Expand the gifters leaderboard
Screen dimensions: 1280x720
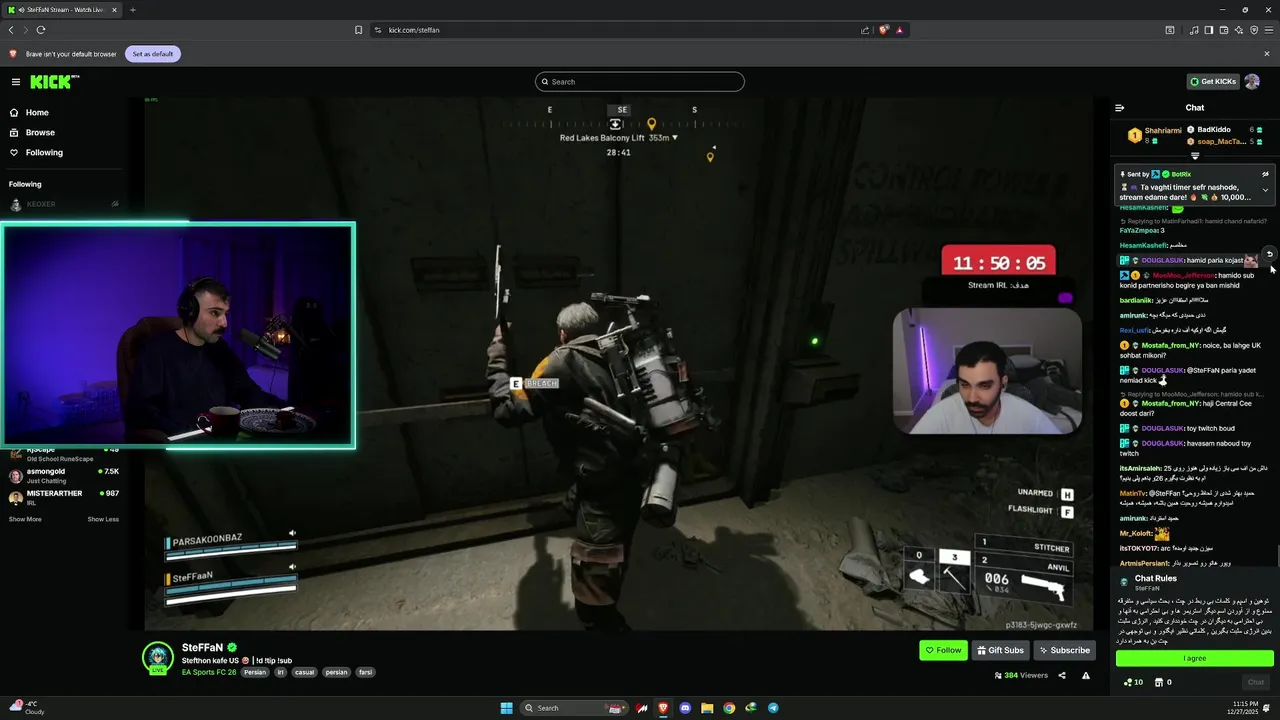[x=1194, y=156]
